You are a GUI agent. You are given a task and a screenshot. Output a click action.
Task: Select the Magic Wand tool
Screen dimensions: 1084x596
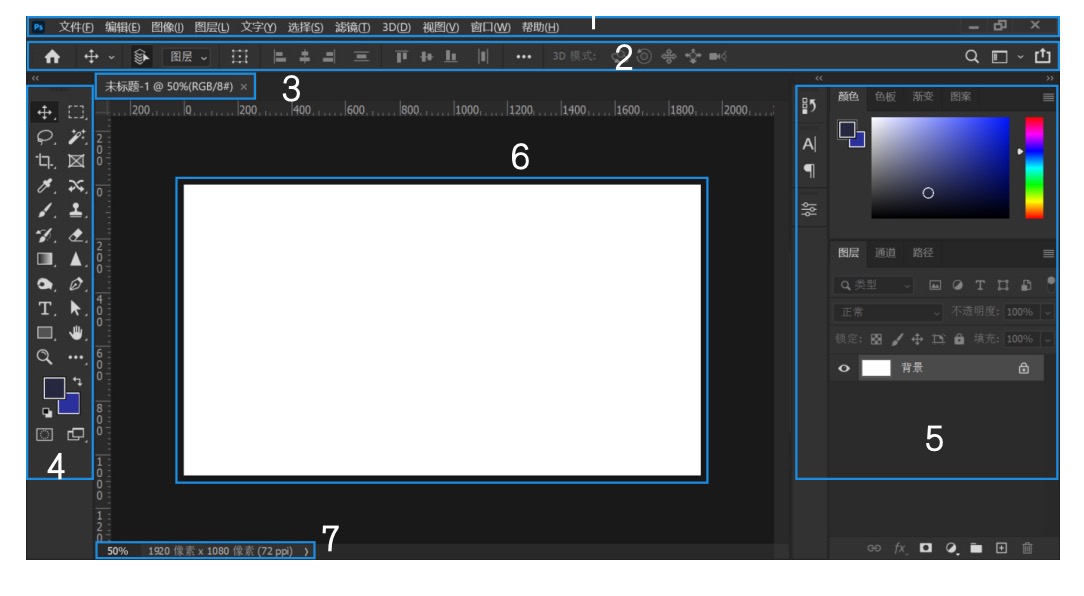click(x=77, y=137)
